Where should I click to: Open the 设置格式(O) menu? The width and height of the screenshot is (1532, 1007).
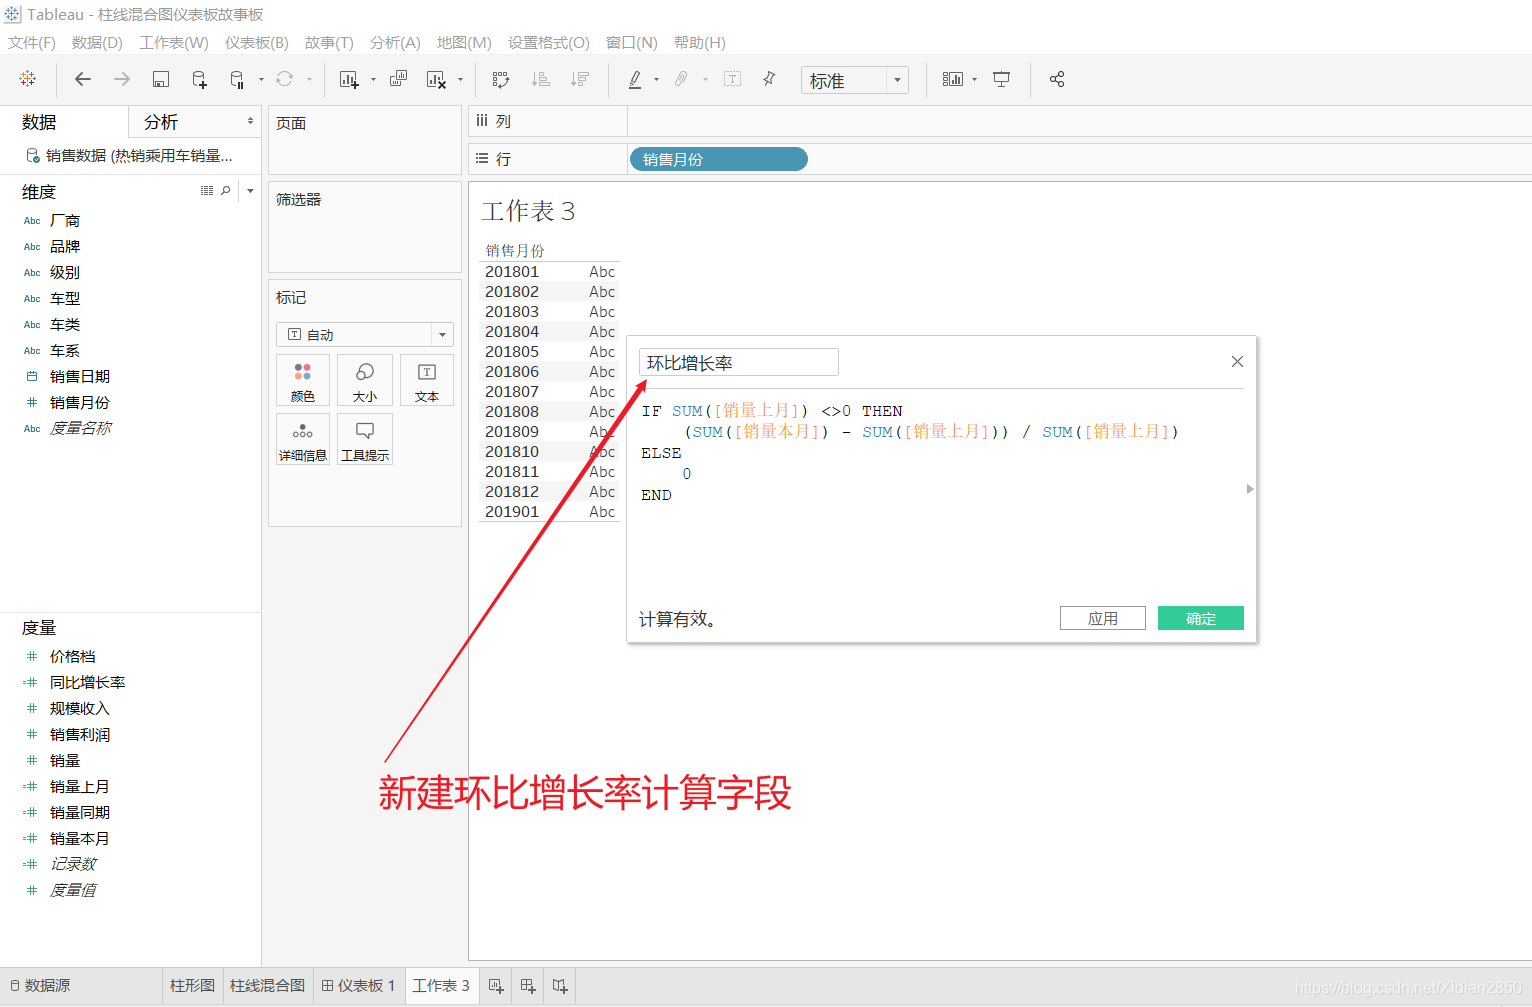(549, 43)
